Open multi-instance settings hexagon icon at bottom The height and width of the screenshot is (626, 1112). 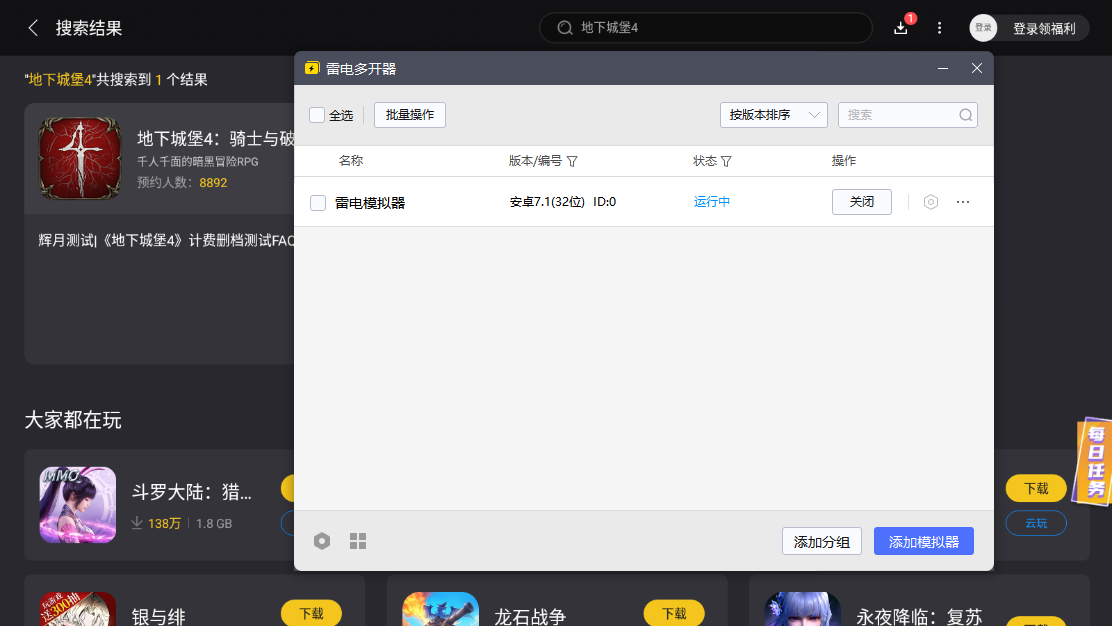click(x=322, y=541)
